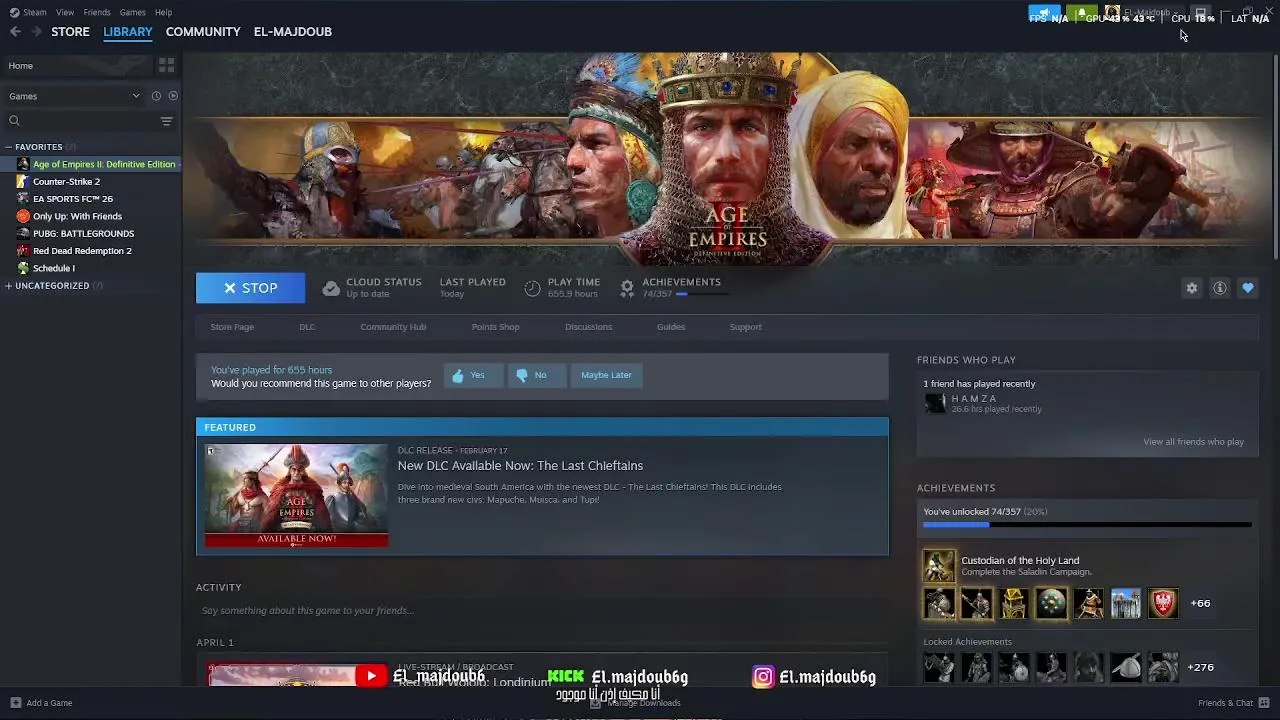1280x720 pixels.
Task: Go to the STORE tab
Action: [70, 32]
